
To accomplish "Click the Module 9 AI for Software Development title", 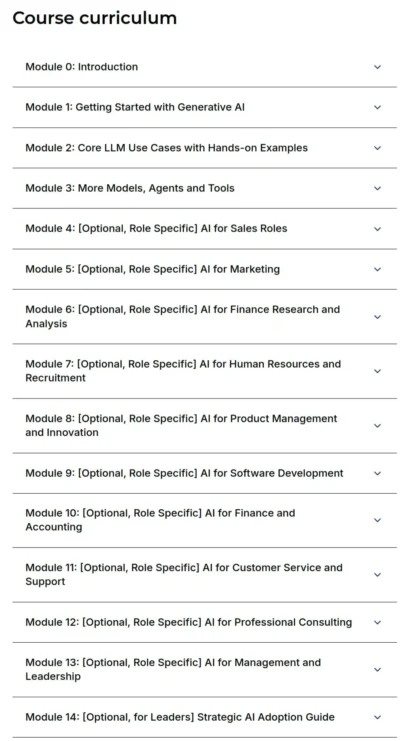I will click(184, 473).
